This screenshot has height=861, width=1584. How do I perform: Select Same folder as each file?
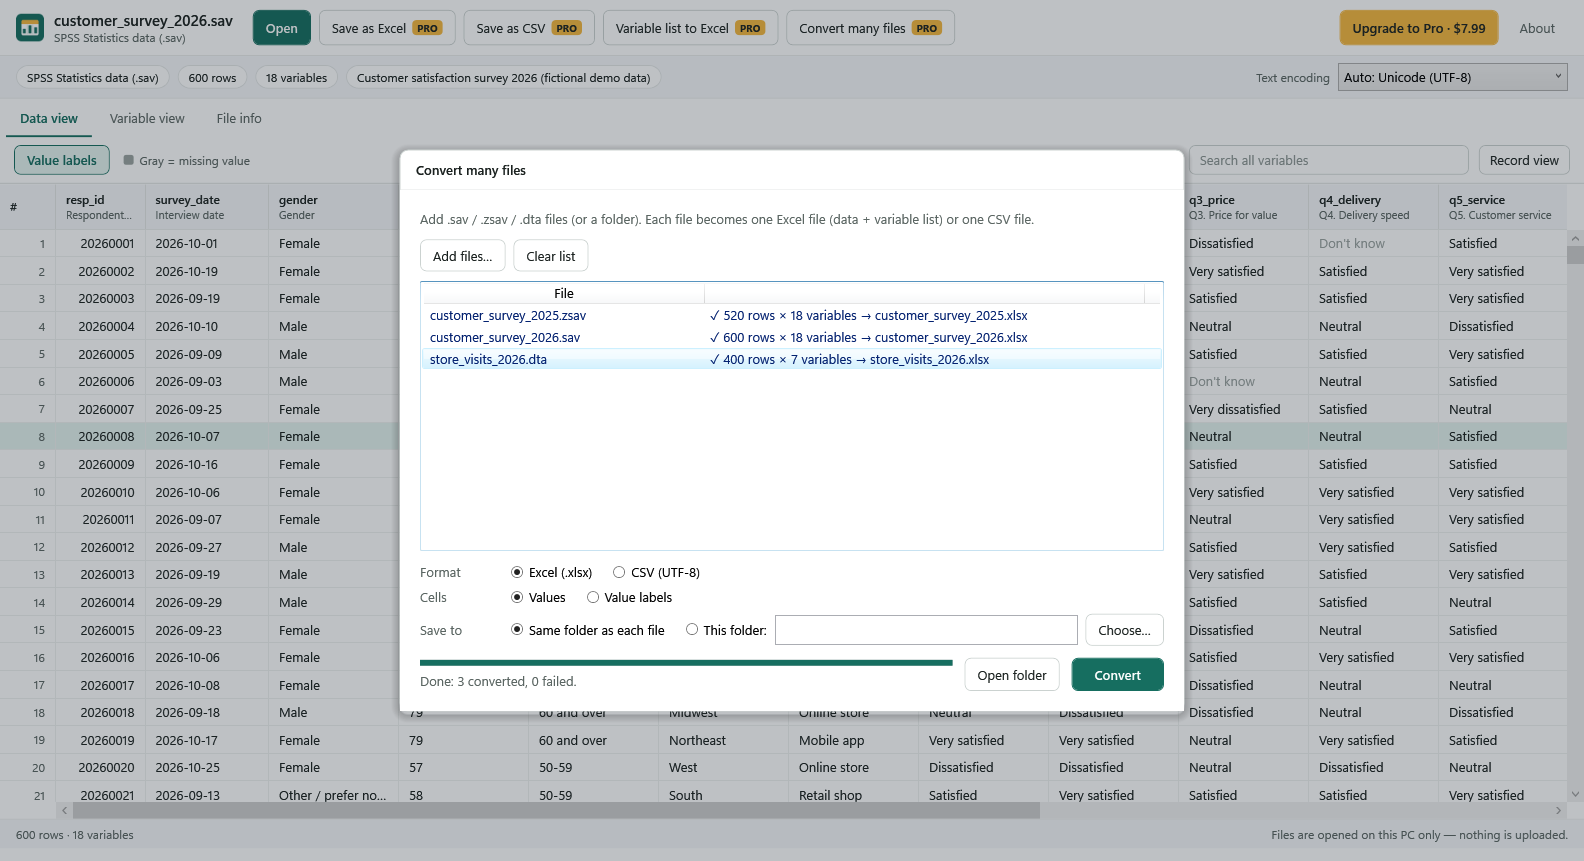pos(588,630)
